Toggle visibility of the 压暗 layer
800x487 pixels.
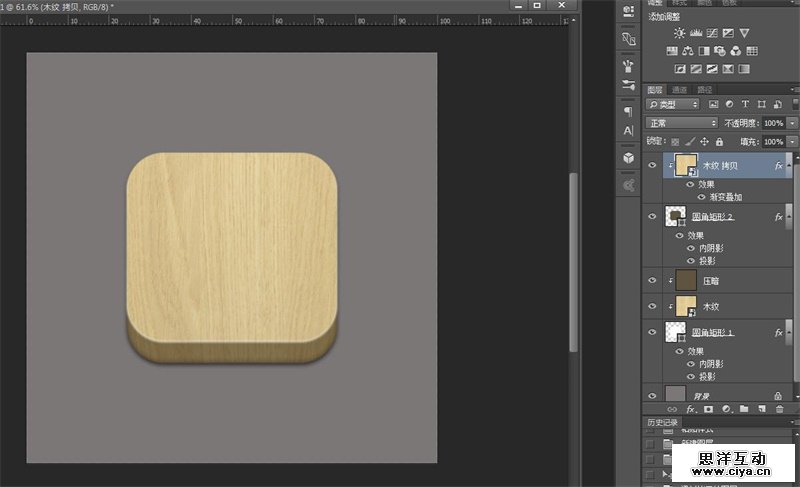pyautogui.click(x=652, y=282)
